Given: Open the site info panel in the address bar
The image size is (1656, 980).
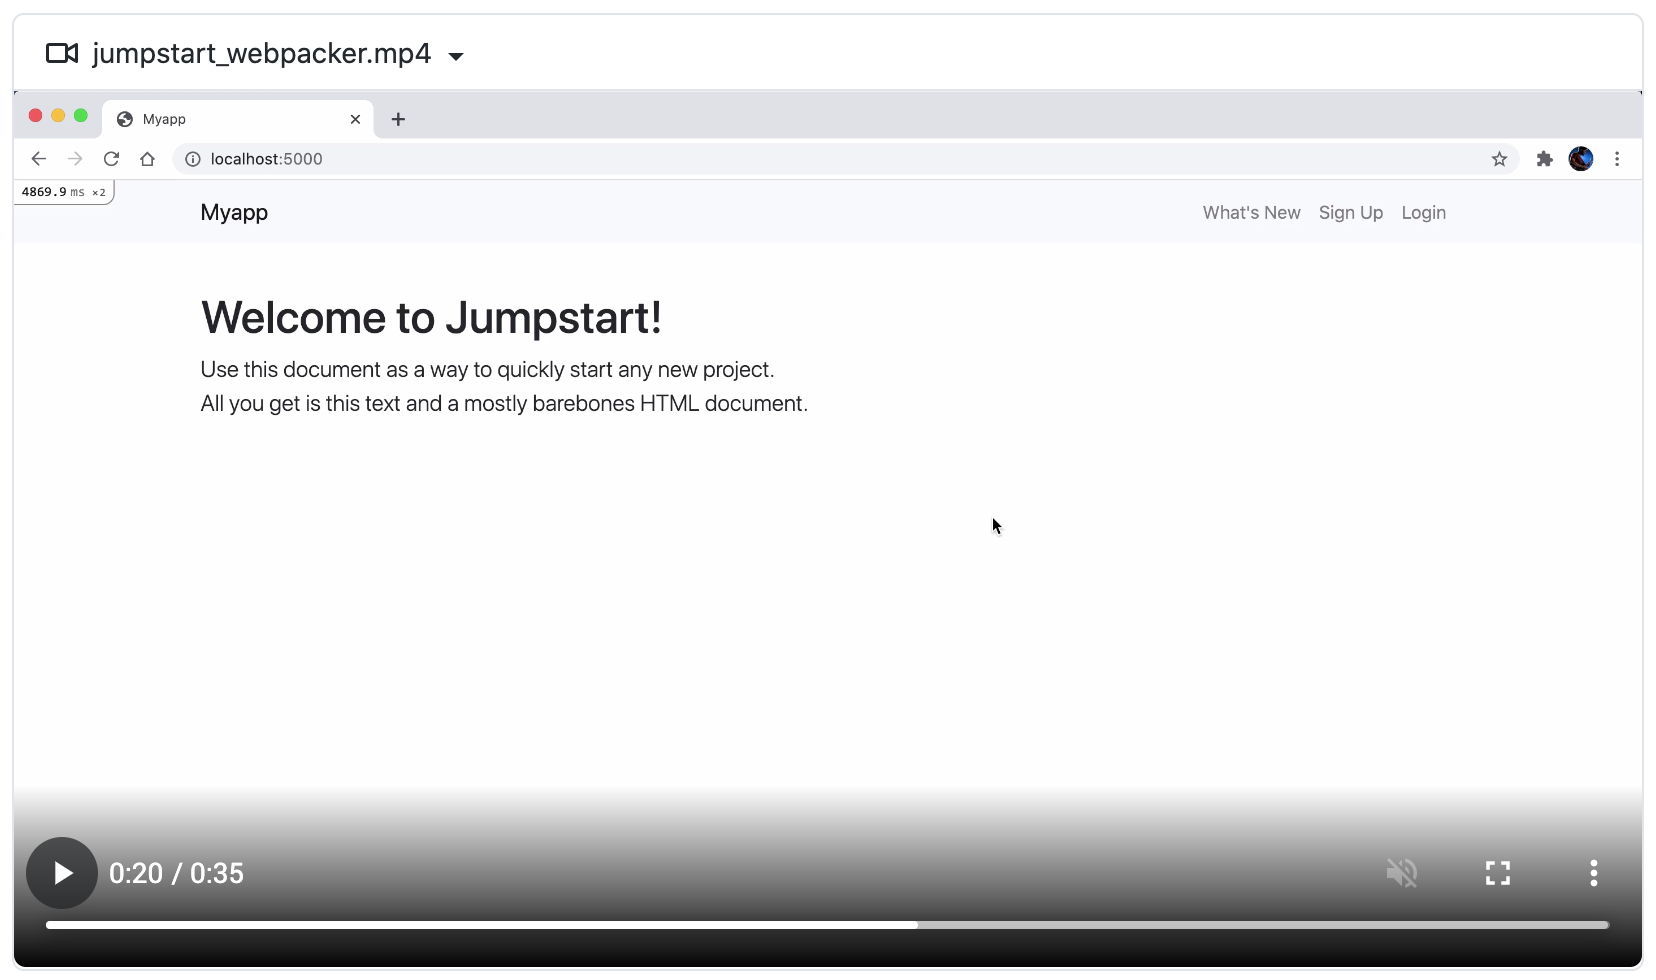Looking at the screenshot, I should pos(191,158).
